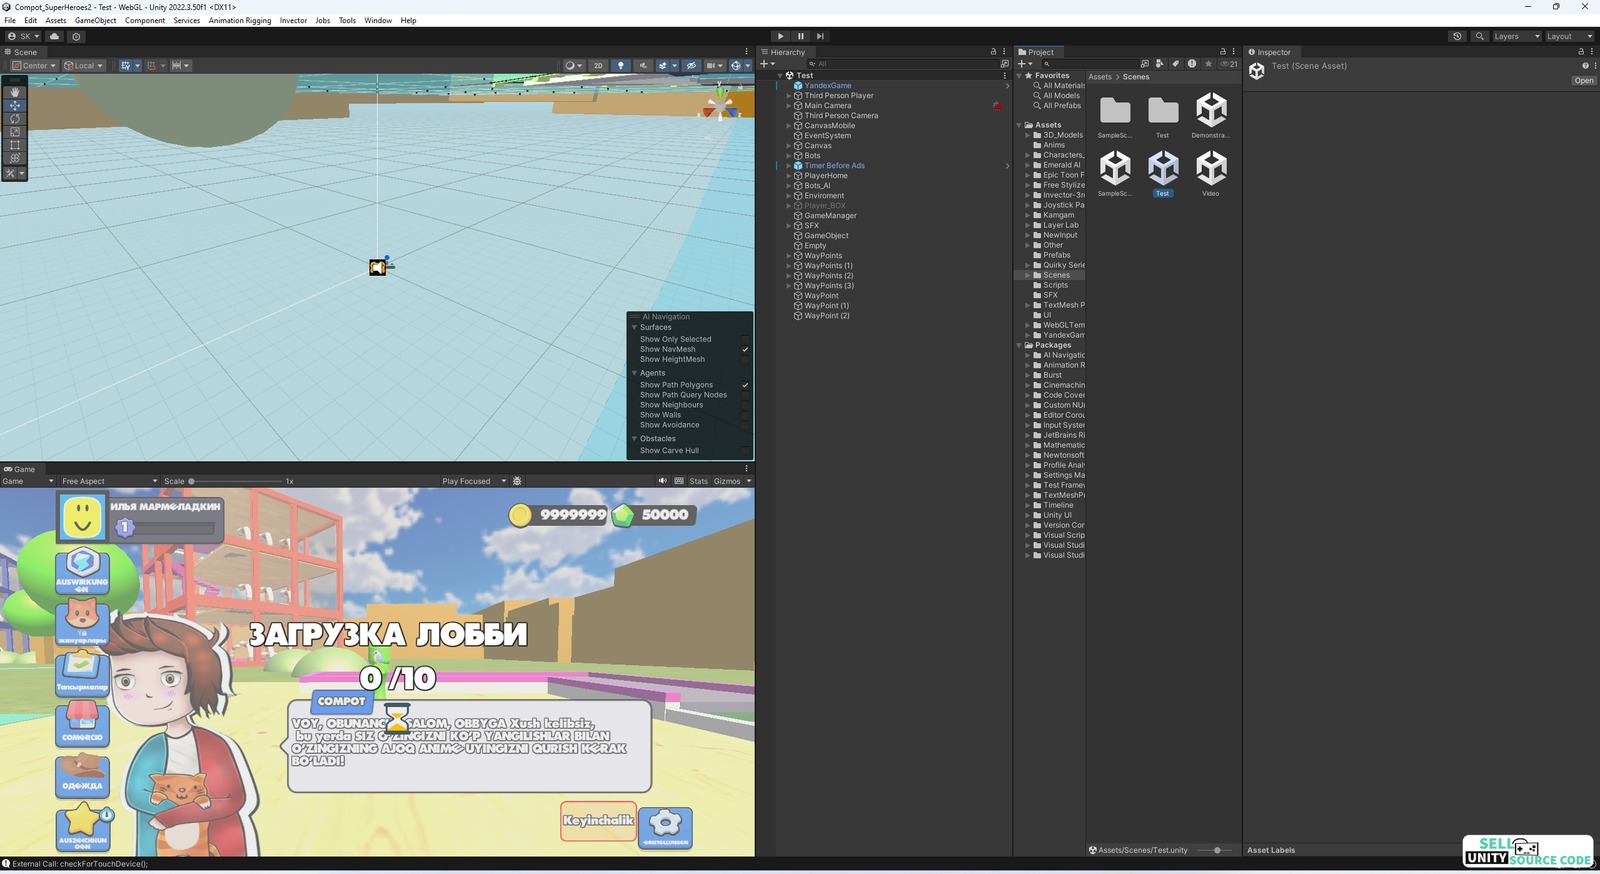Screen dimensions: 1600x874
Task: Select the Hand view tool
Action: click(x=15, y=91)
